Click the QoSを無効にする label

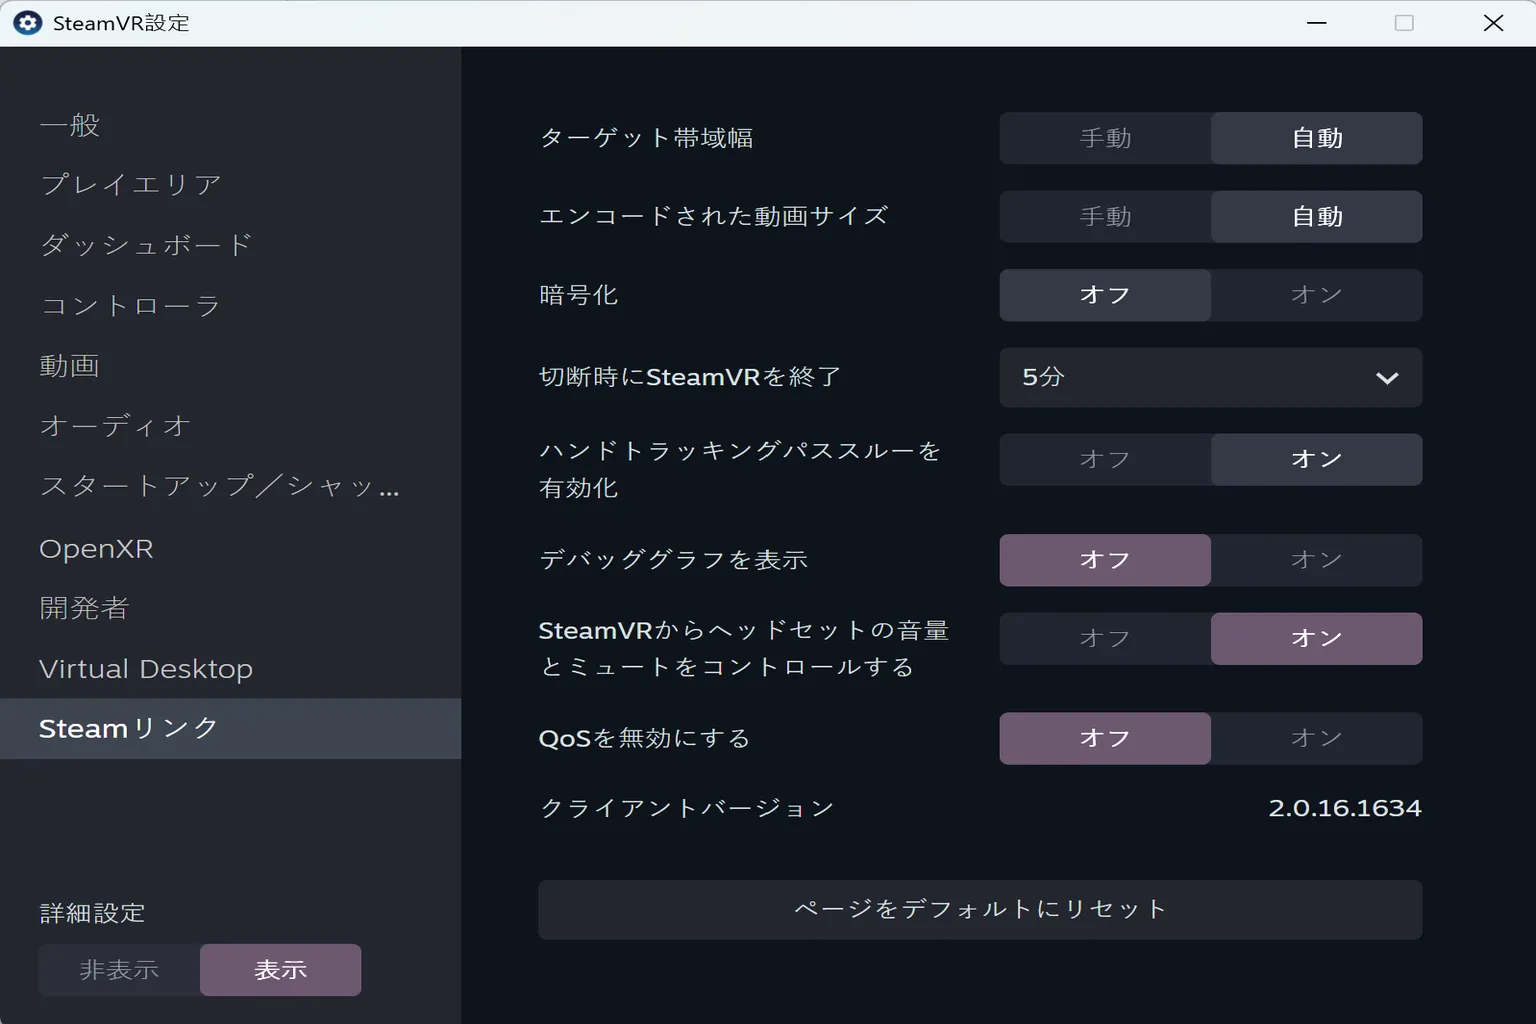[x=644, y=738]
